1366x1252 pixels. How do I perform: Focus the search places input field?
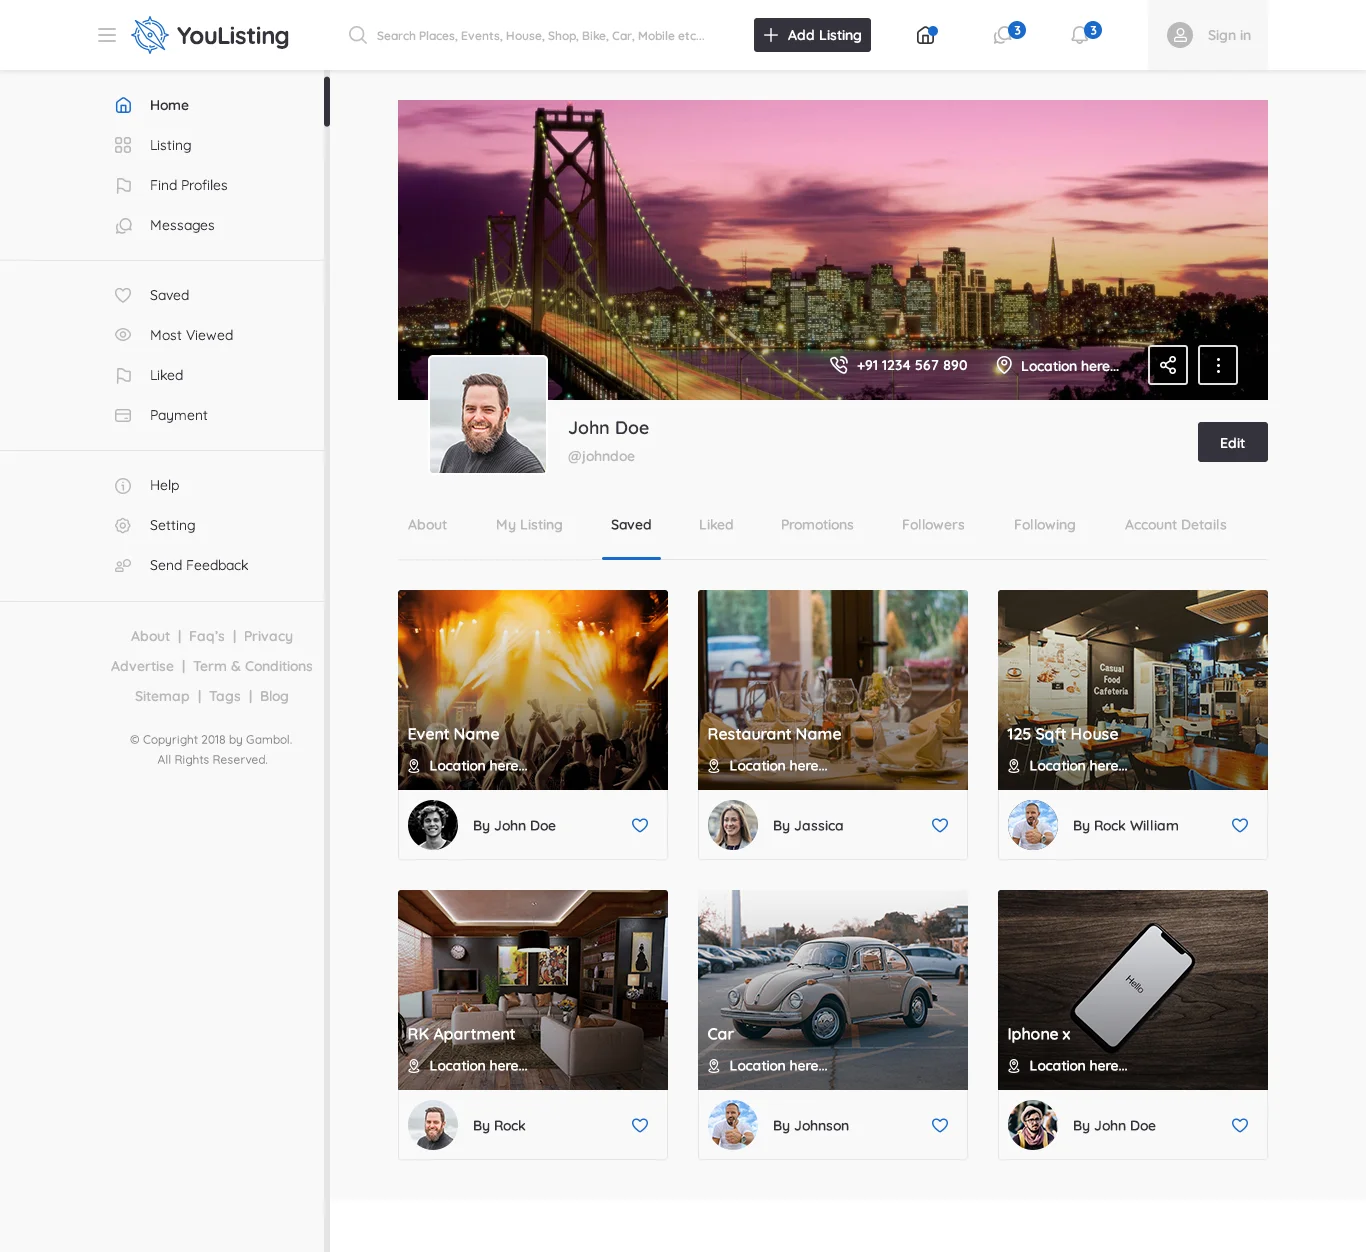(x=540, y=35)
